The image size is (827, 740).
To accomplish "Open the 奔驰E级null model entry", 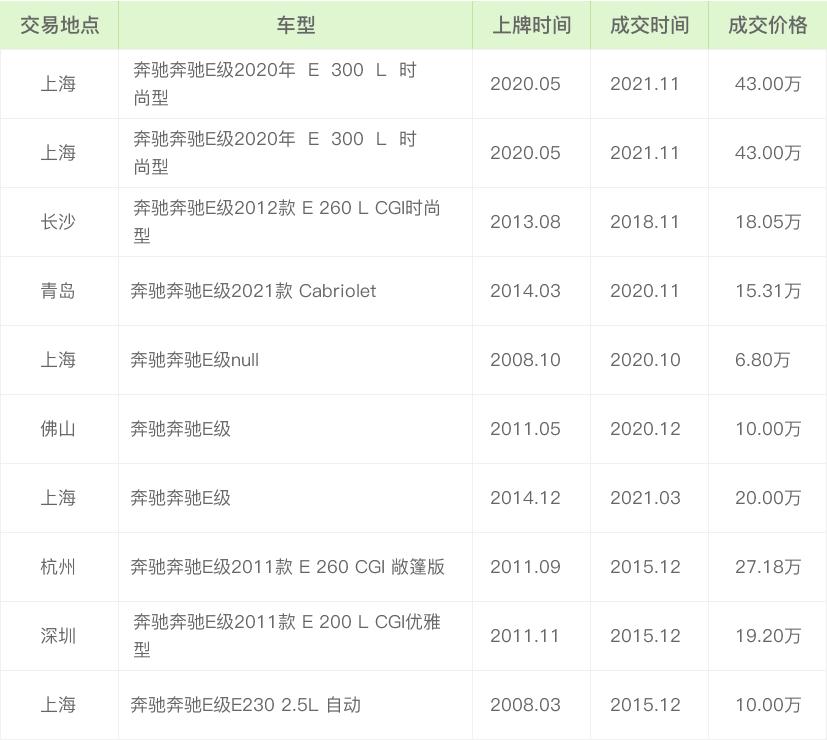I will [x=194, y=360].
